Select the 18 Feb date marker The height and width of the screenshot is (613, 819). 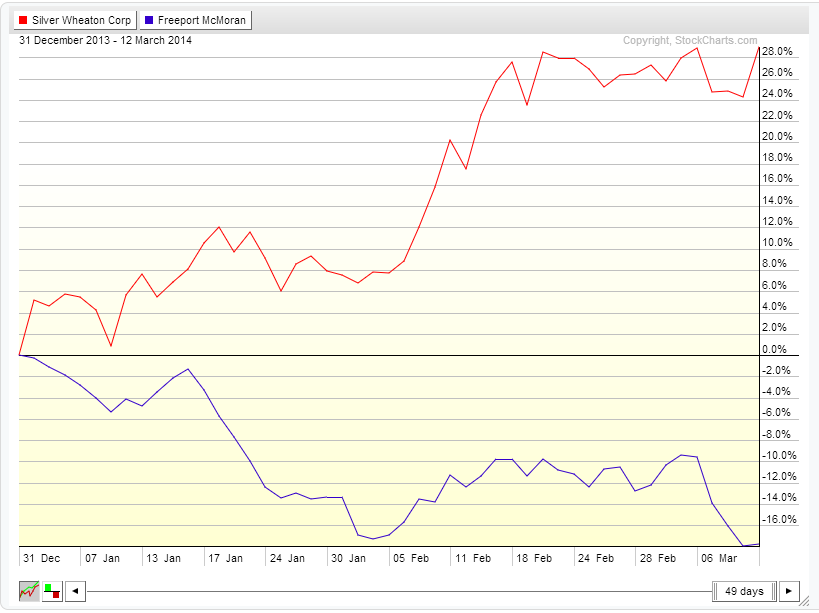pyautogui.click(x=535, y=557)
